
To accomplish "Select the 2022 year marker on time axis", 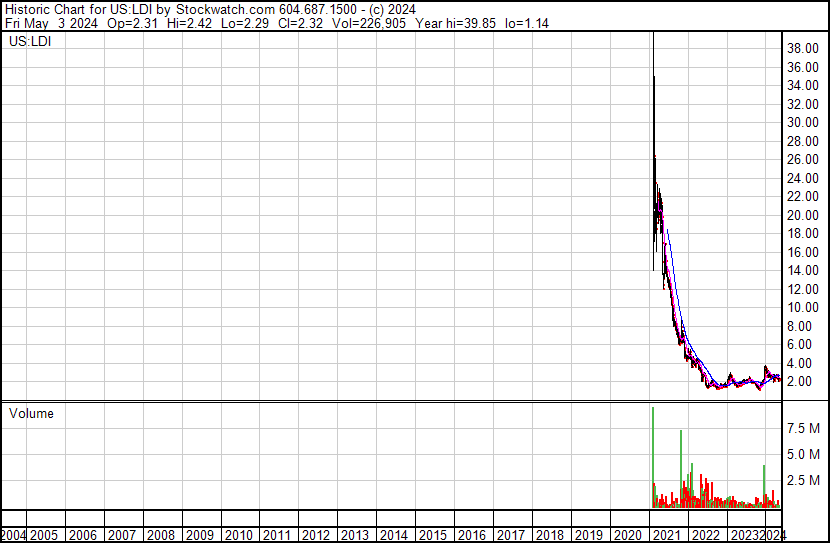I will pos(704,535).
